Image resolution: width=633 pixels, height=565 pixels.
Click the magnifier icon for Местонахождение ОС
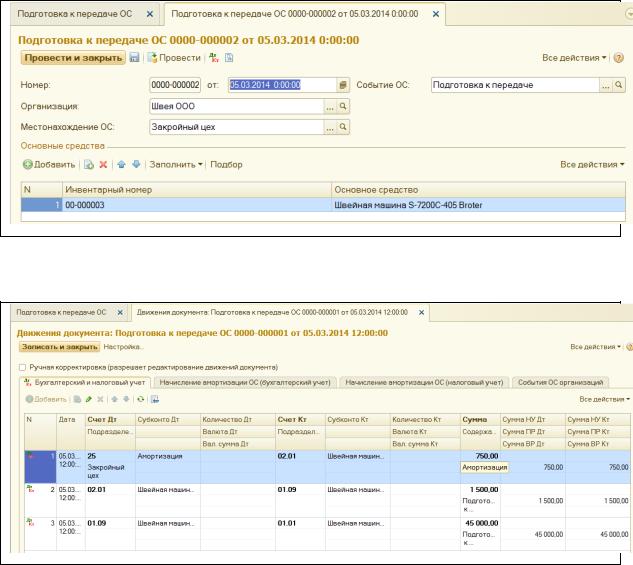pyautogui.click(x=343, y=127)
